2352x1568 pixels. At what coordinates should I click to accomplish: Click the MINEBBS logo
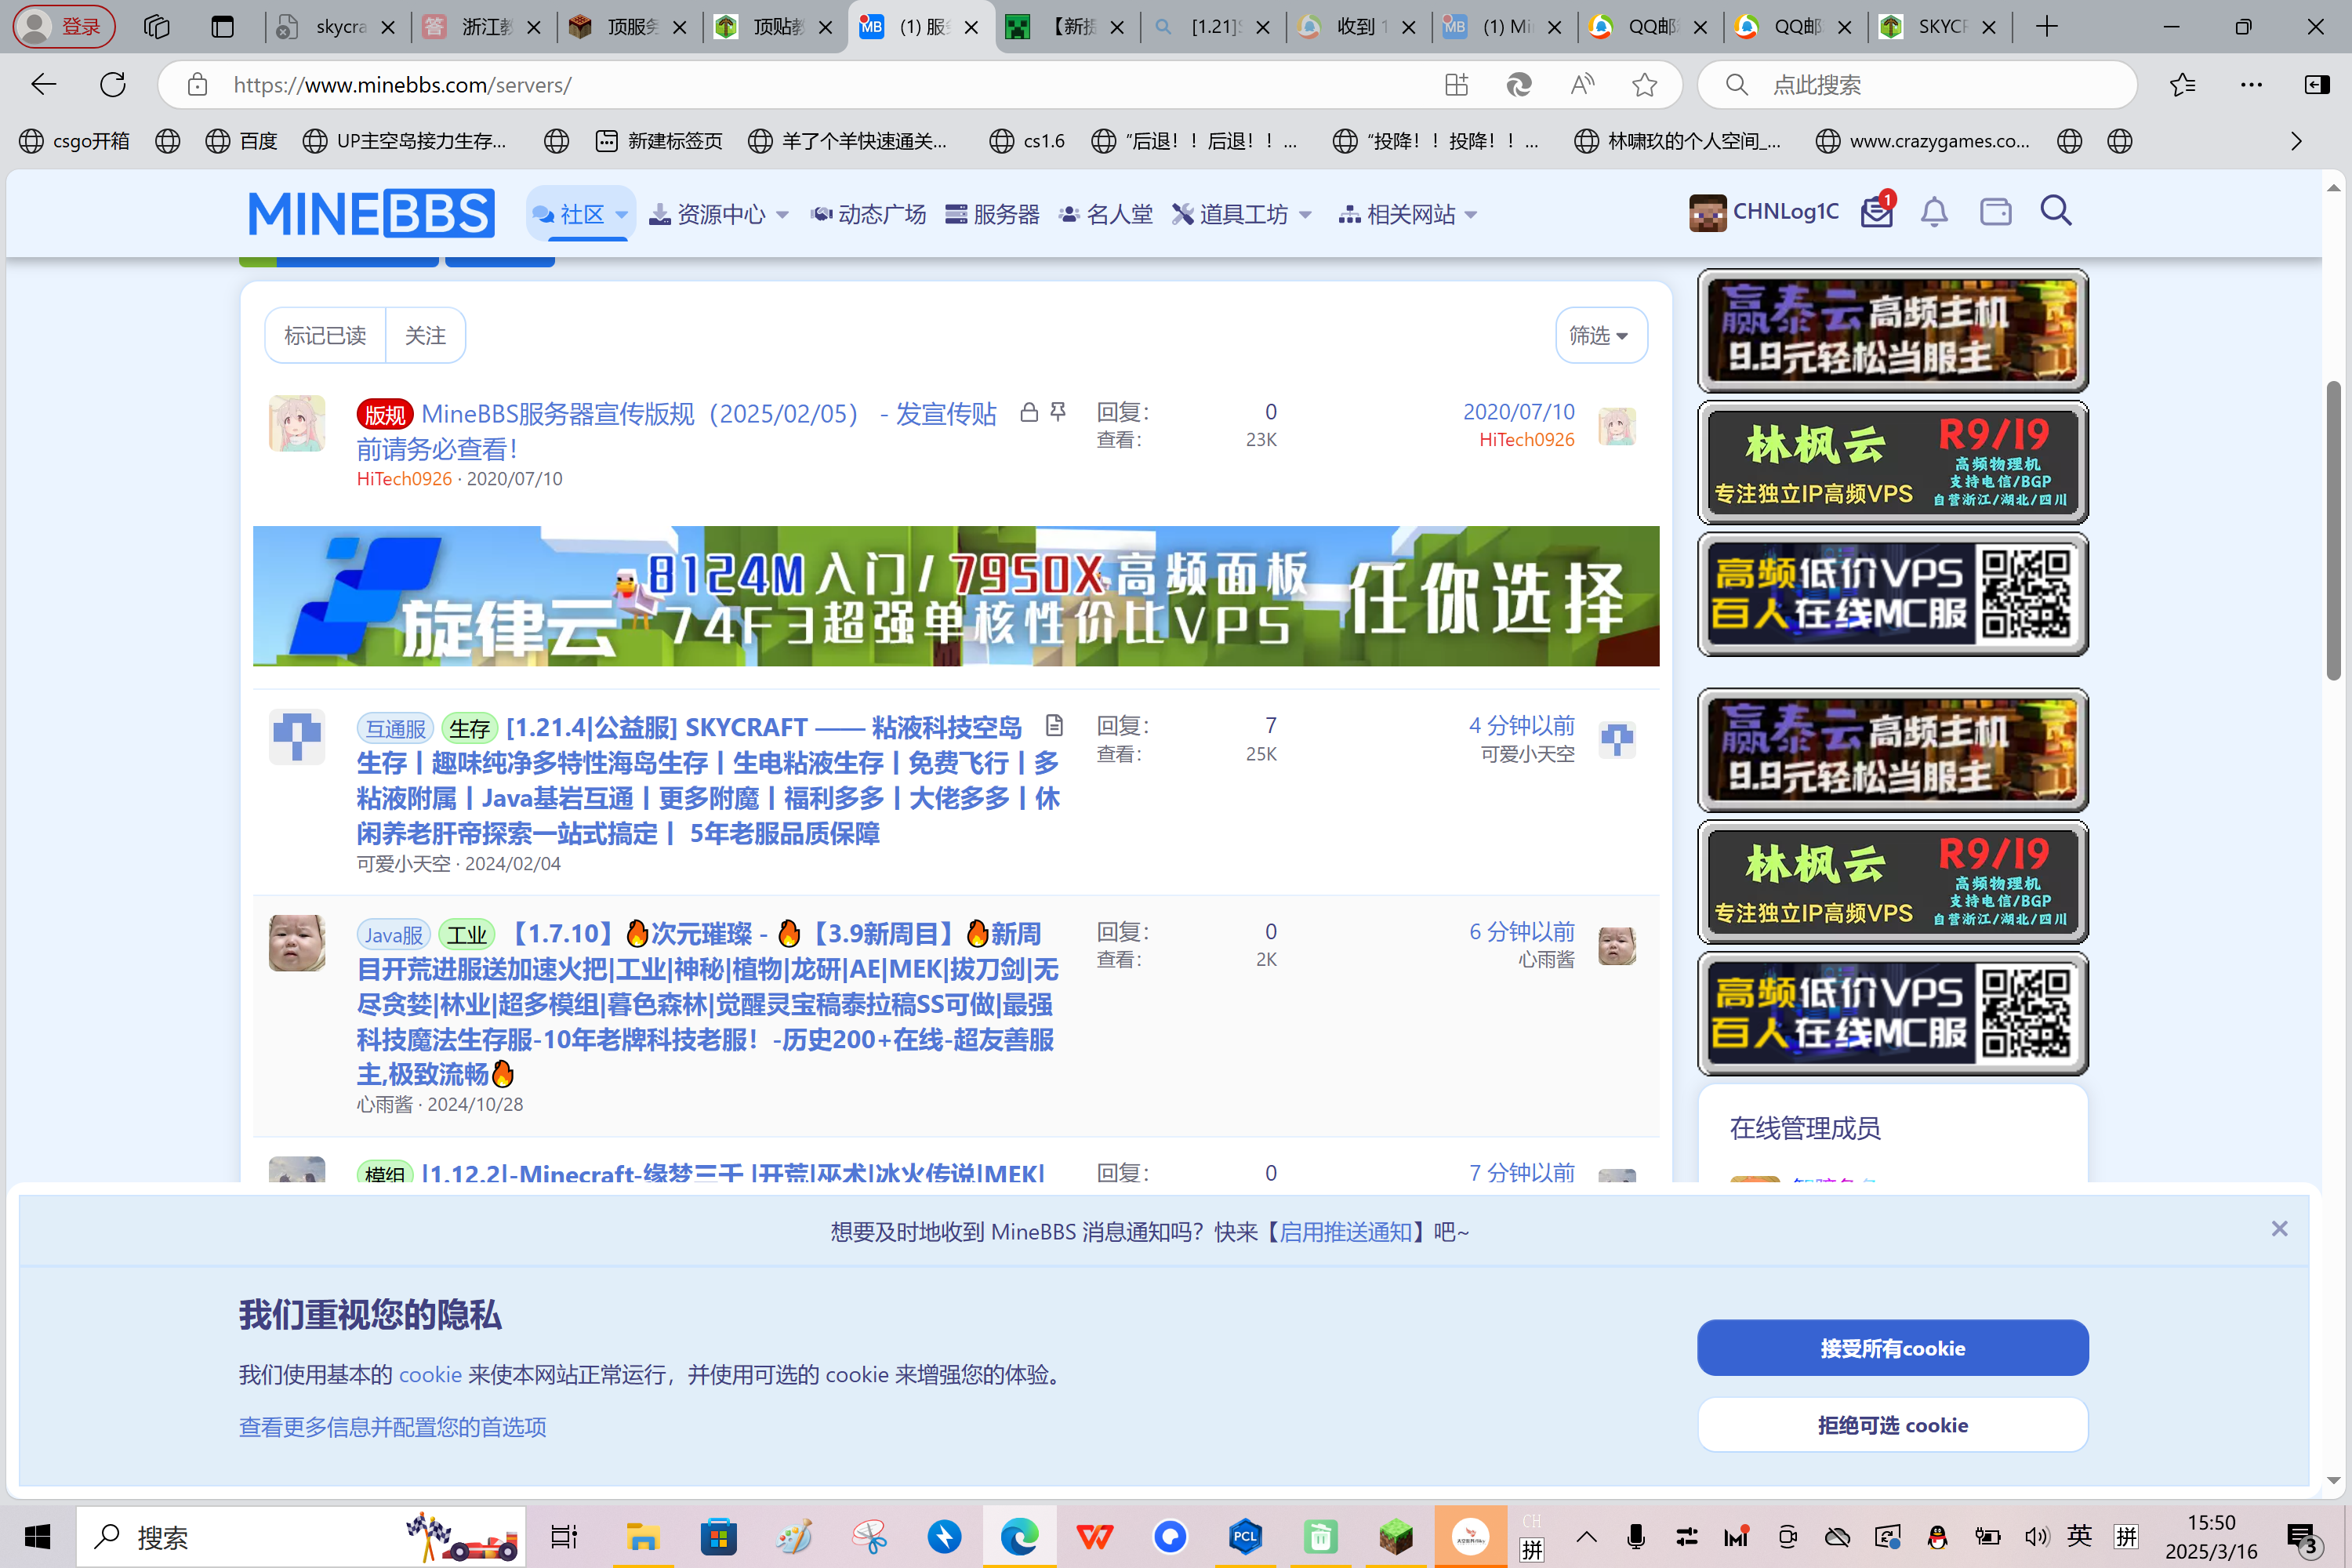371,213
